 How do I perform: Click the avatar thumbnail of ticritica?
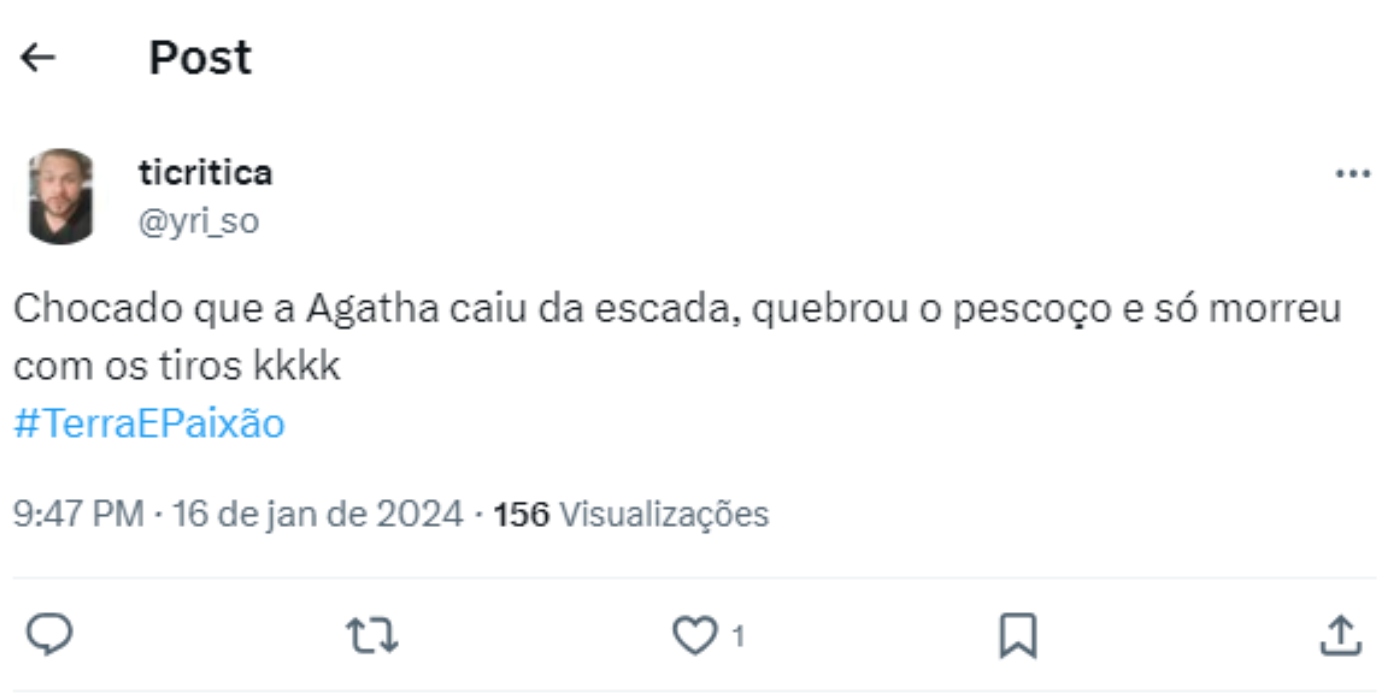point(62,192)
